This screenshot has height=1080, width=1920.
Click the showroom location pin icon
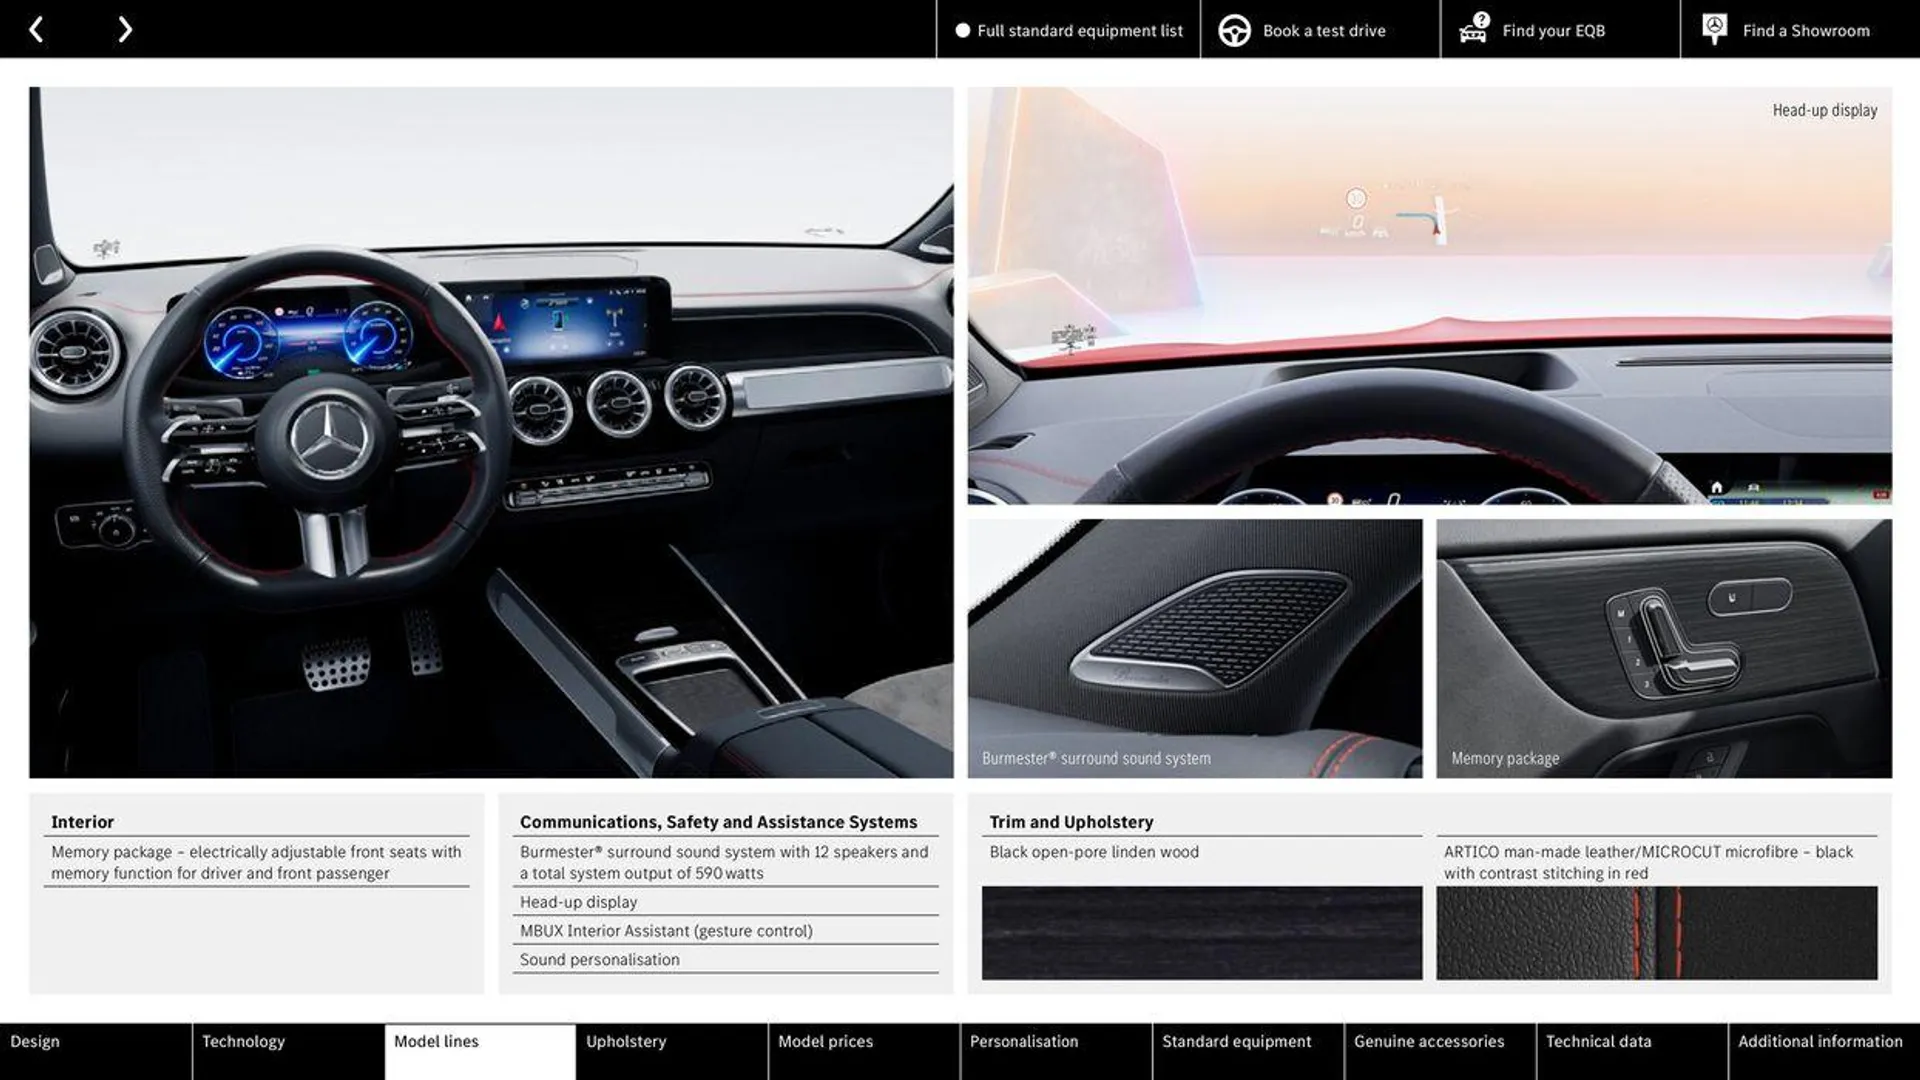point(1714,29)
